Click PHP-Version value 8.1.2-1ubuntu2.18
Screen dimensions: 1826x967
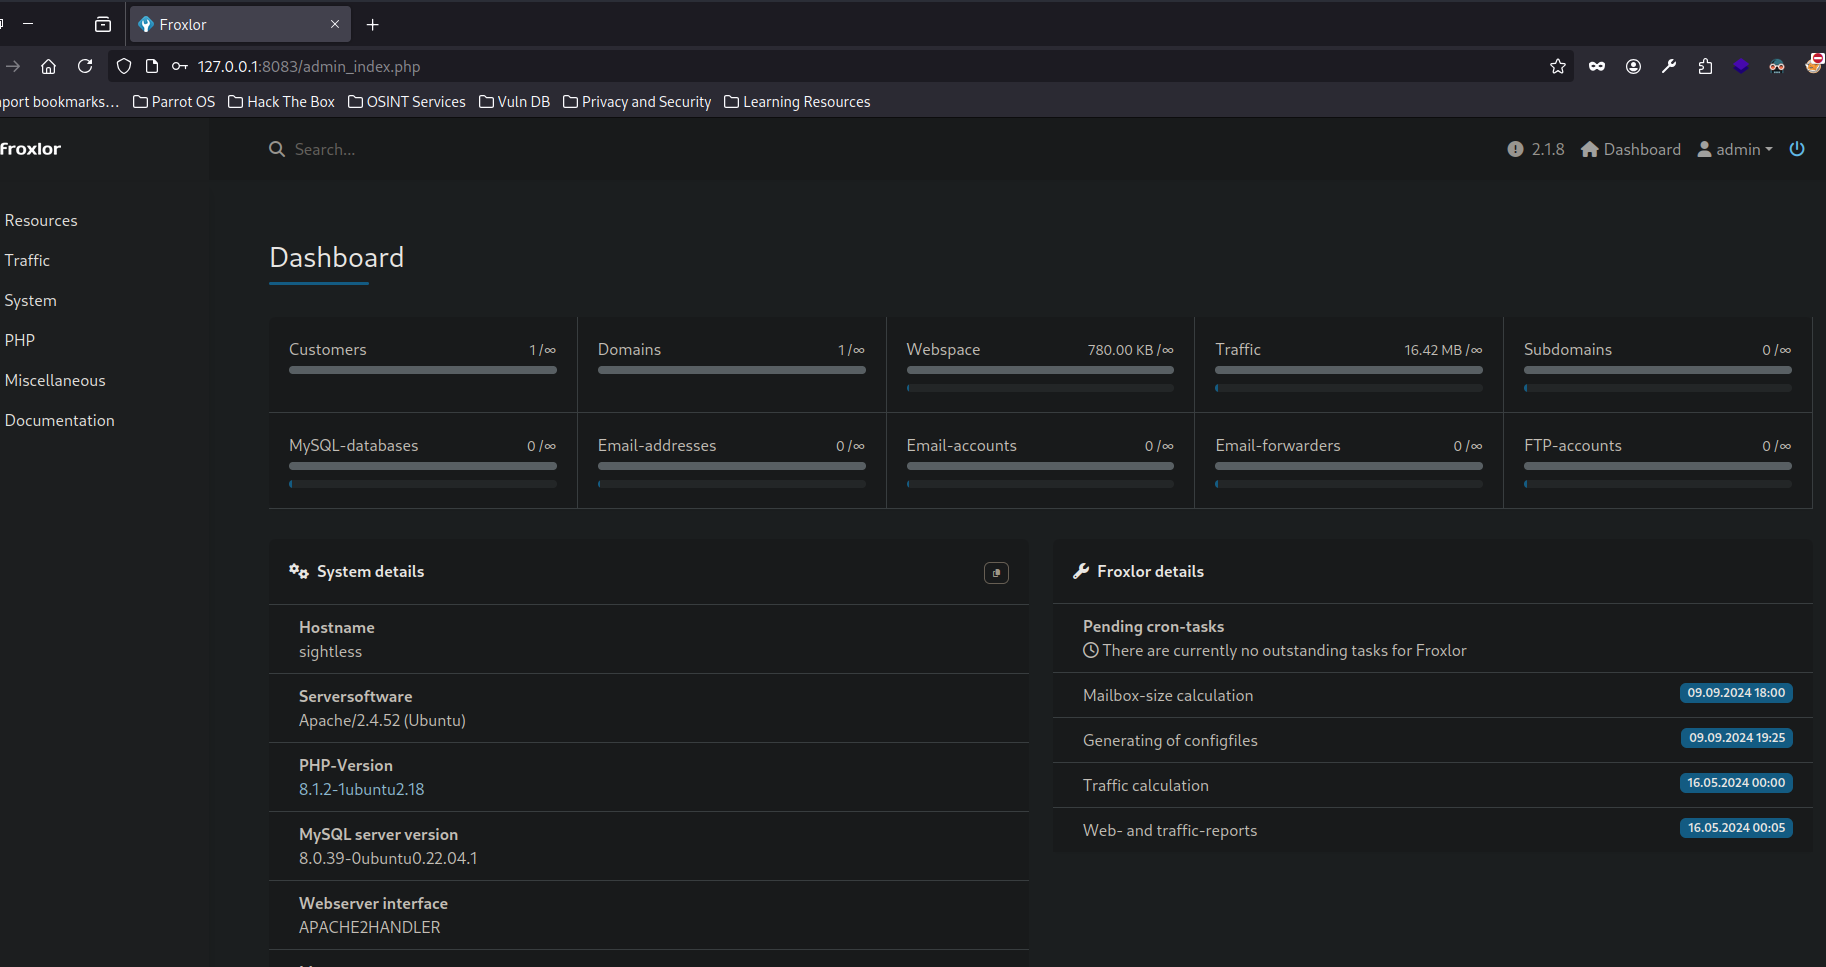pos(361,789)
